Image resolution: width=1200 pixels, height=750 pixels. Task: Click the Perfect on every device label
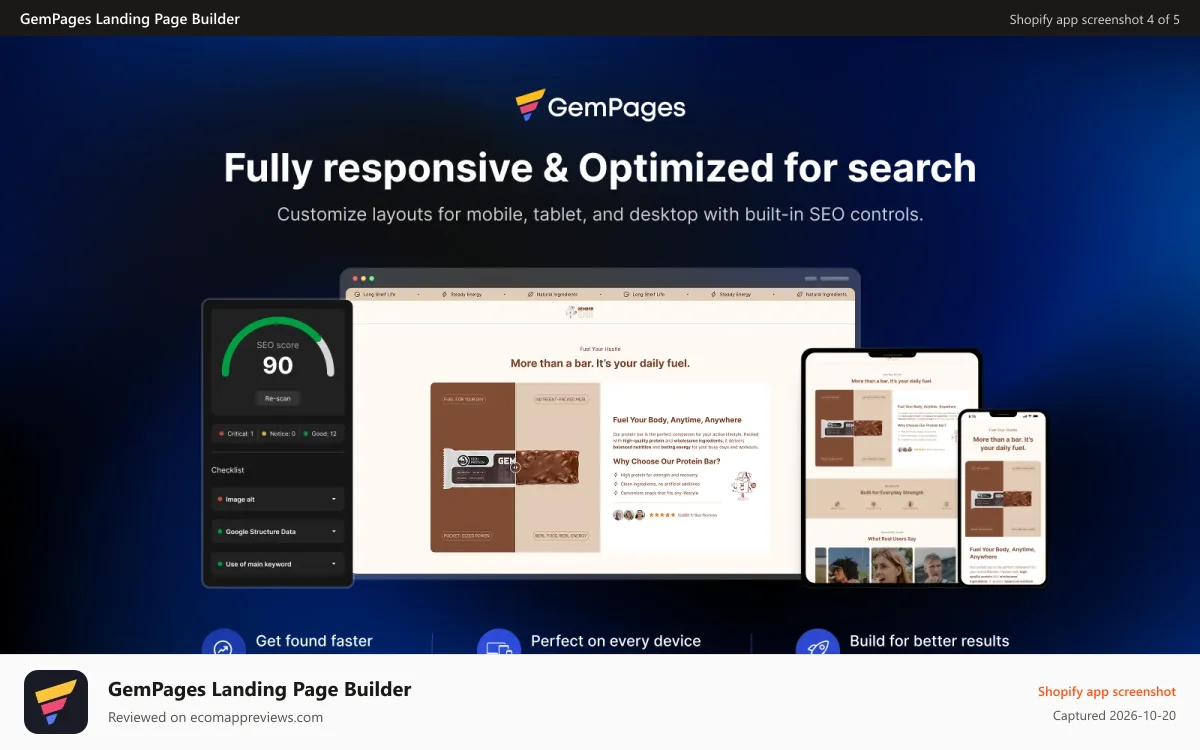[616, 641]
